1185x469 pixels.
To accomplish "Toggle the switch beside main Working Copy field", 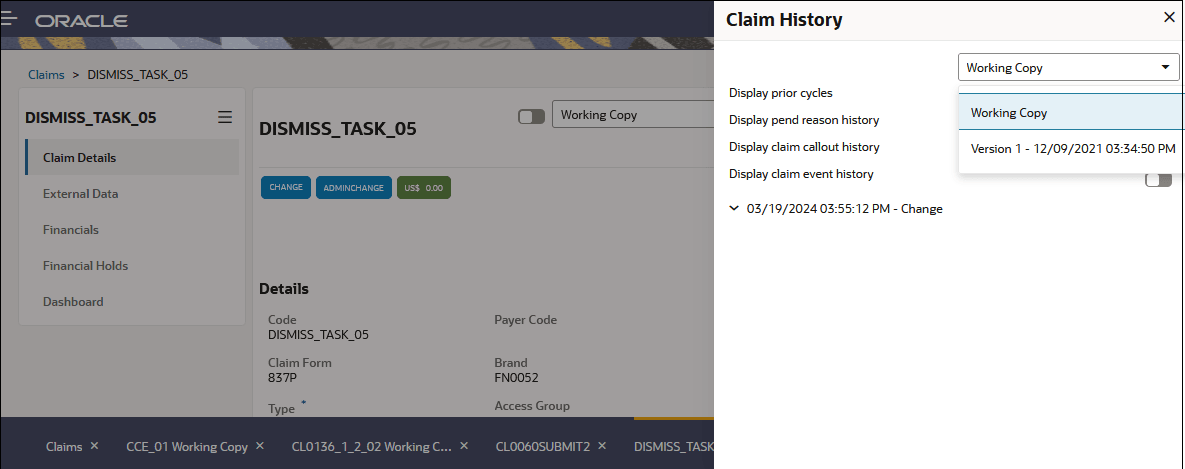I will click(x=531, y=116).
